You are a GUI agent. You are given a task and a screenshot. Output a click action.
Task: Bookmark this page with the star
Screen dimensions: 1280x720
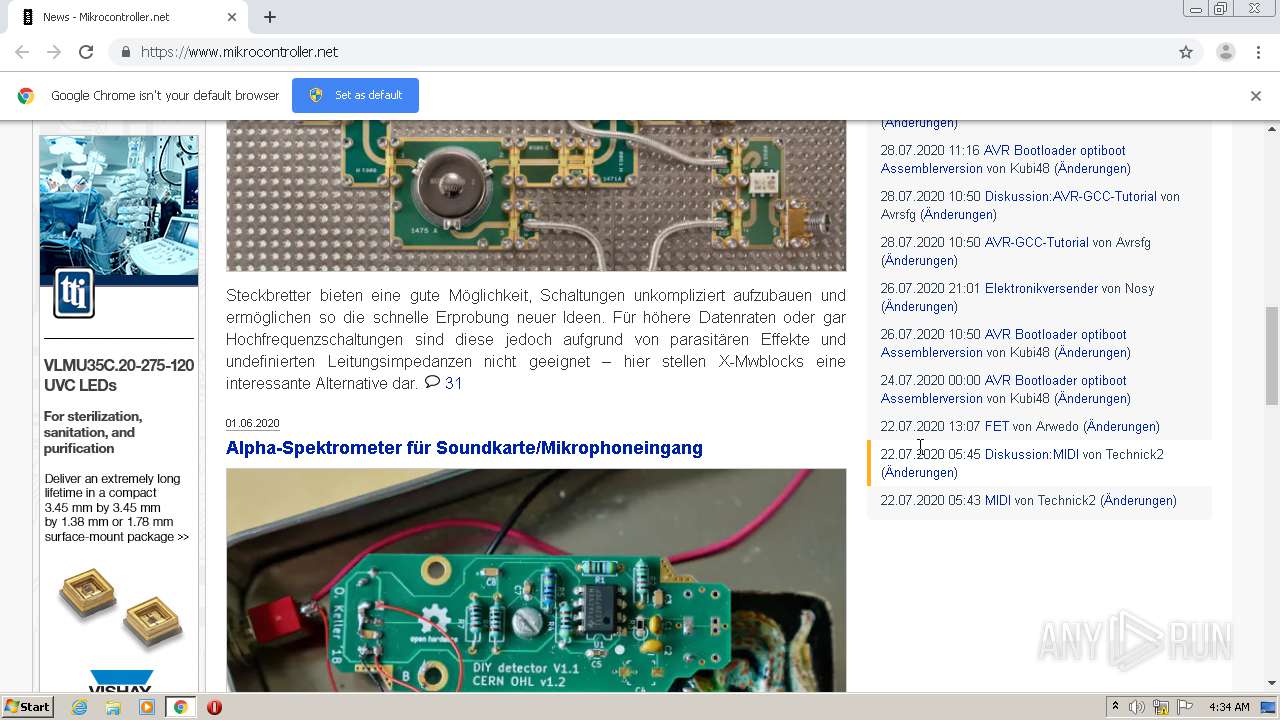pos(1186,52)
